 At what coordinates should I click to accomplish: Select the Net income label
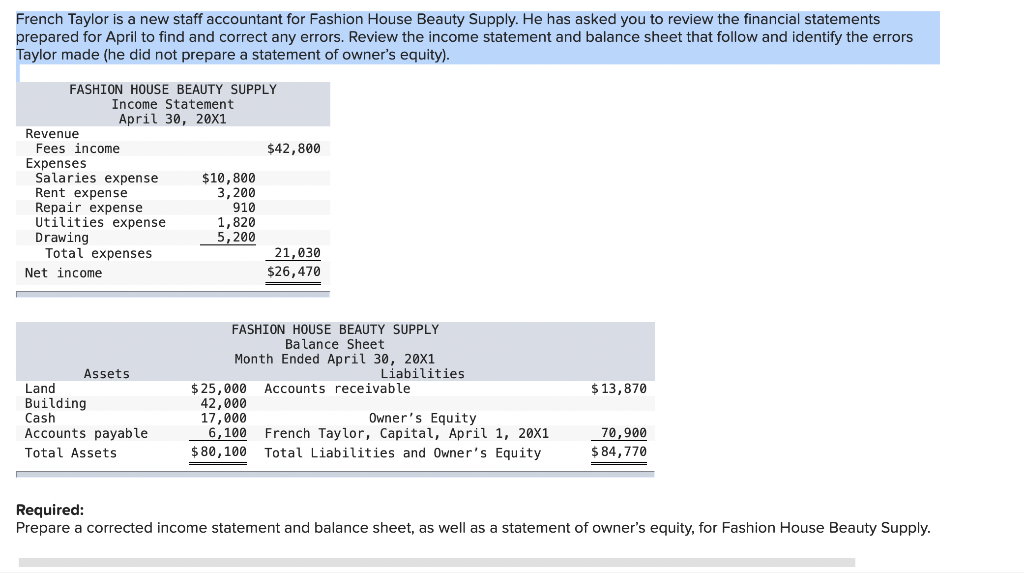[x=63, y=272]
